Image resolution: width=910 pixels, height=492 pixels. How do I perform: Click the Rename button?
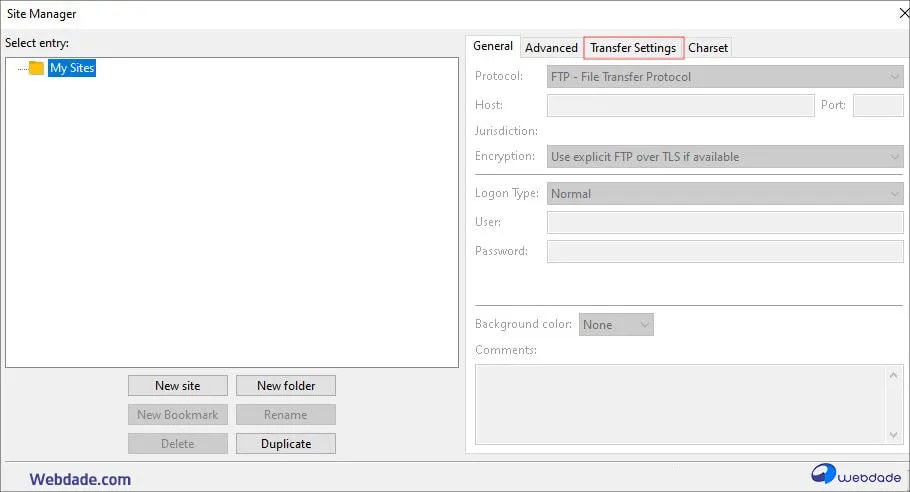[x=286, y=415]
